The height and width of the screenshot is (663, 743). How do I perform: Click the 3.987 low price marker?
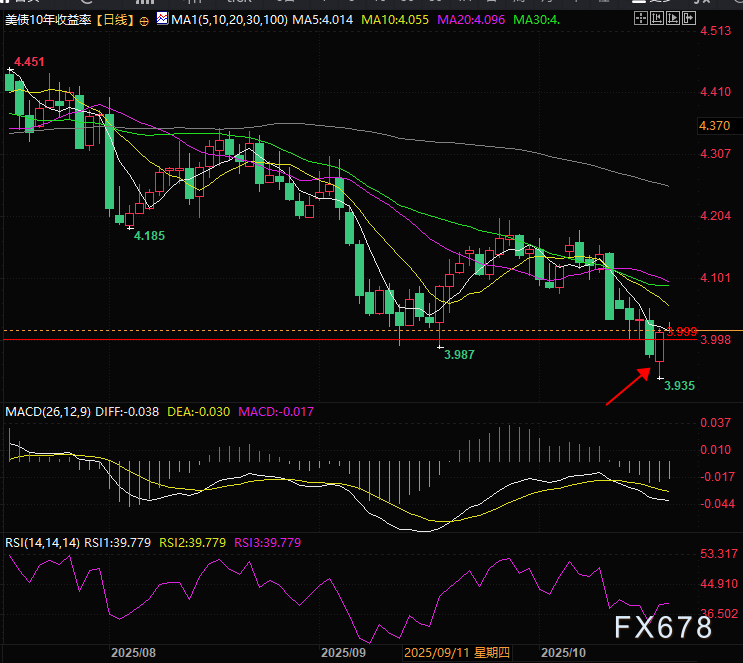pos(458,354)
